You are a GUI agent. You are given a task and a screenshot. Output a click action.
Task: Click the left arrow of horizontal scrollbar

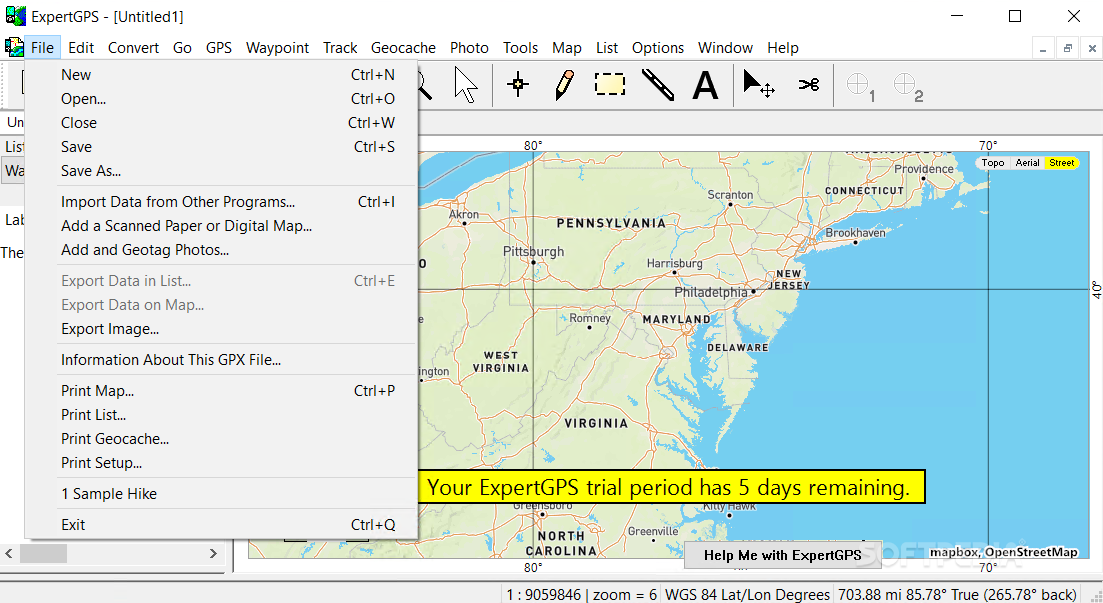pyautogui.click(x=9, y=554)
